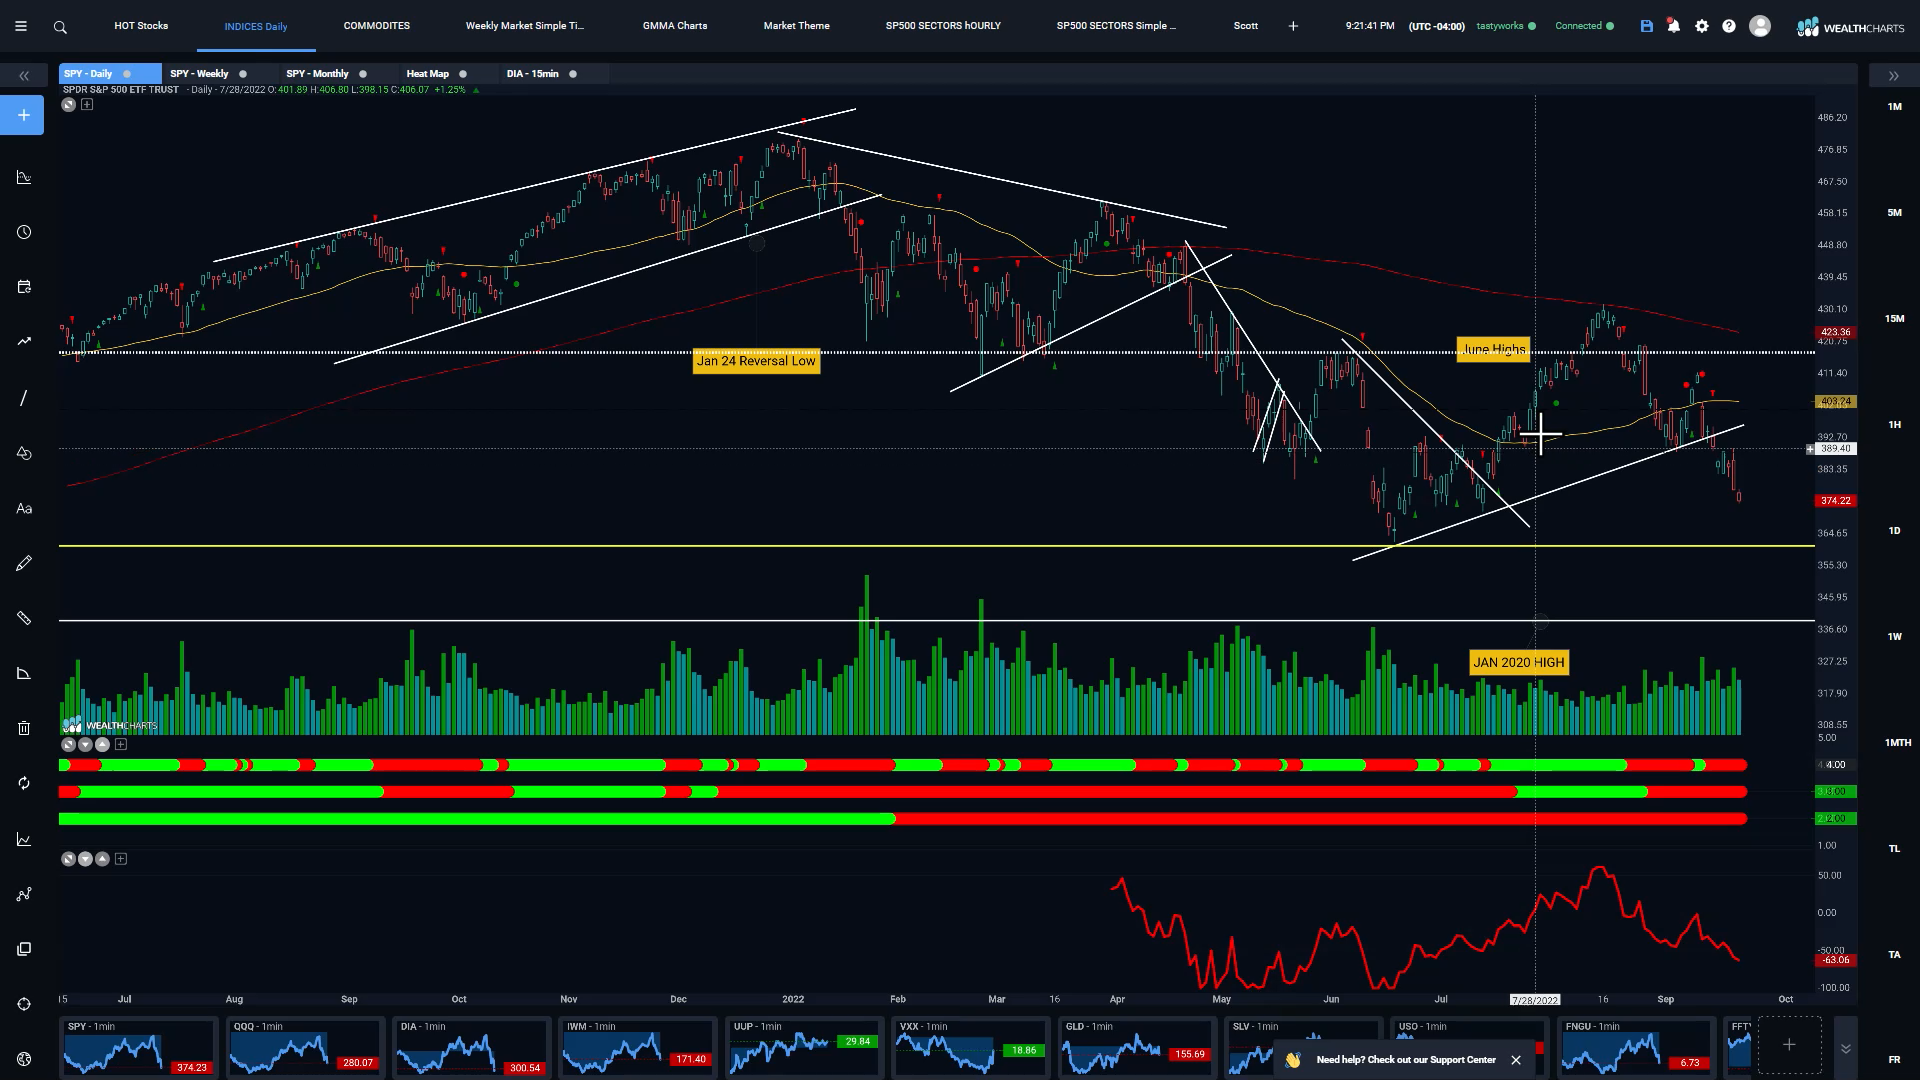Toggle maximize icon on trend bars panel
Viewport: 1920px width, 1080px height.
68,744
